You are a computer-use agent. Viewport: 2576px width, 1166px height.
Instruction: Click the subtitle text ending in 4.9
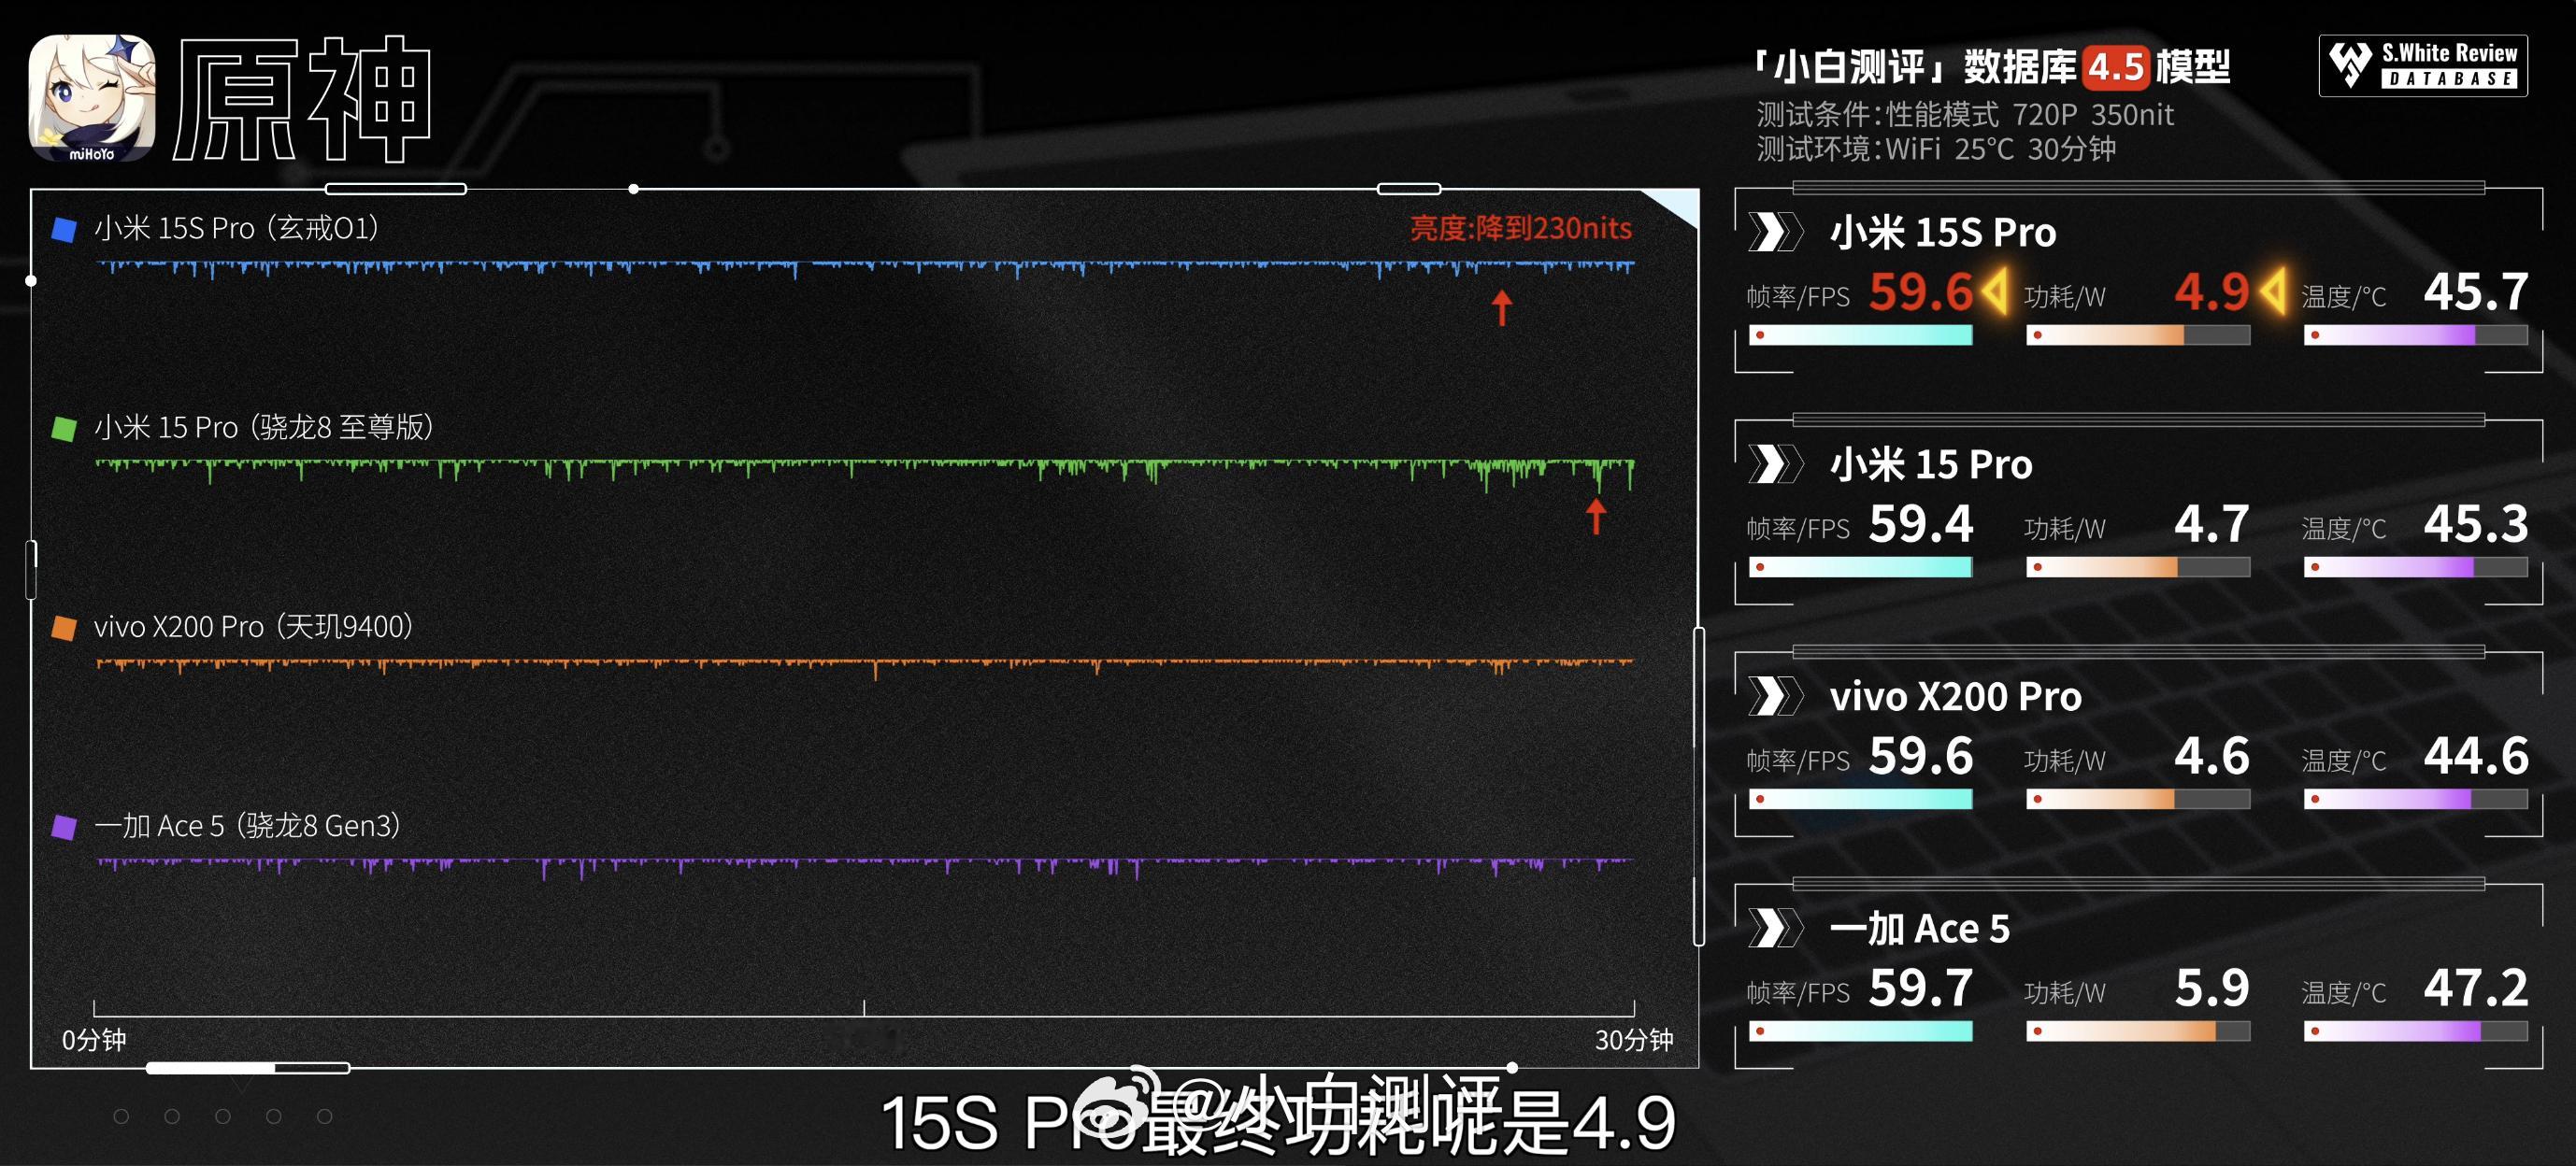click(1278, 1122)
